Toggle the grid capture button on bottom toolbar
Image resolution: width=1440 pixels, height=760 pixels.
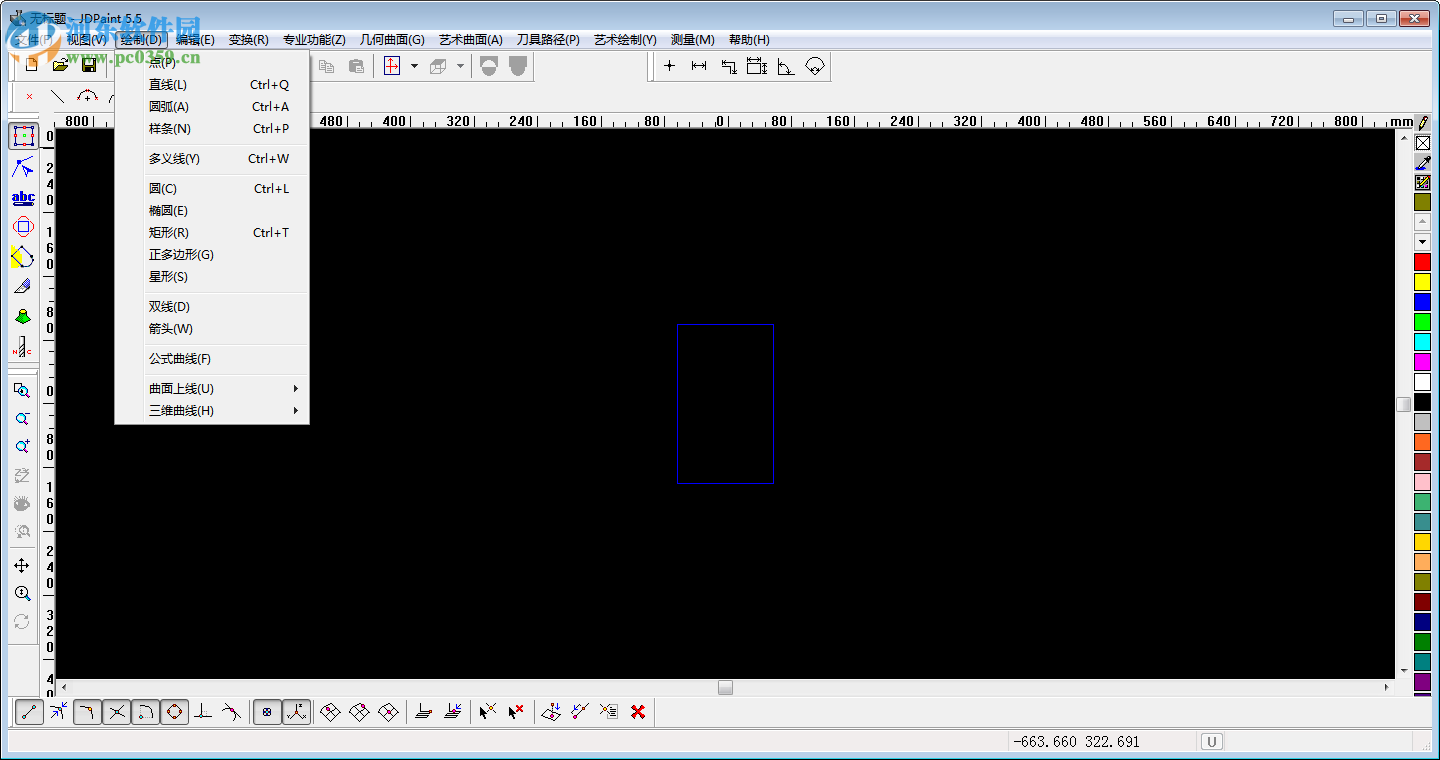266,712
